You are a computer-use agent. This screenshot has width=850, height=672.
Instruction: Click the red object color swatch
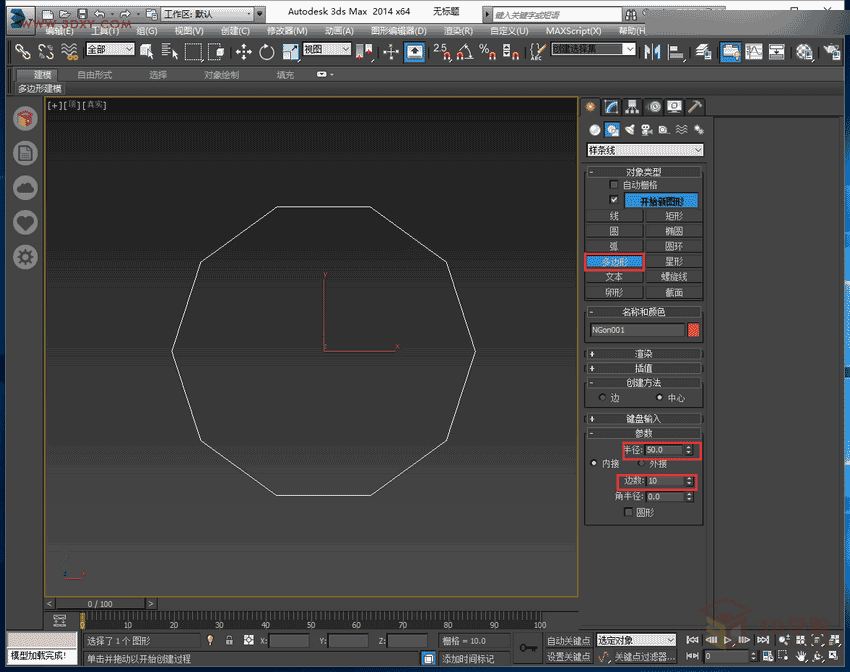(694, 329)
